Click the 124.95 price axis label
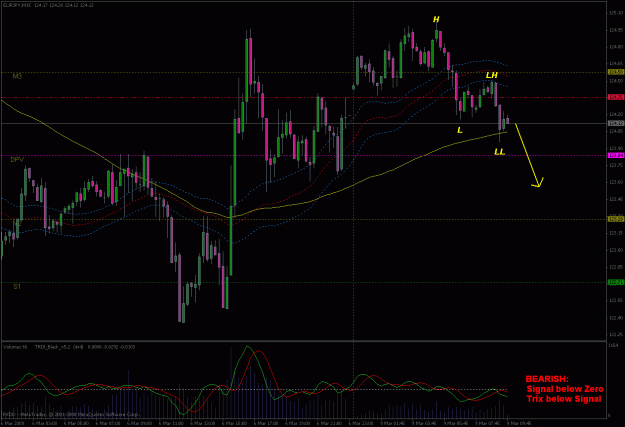This screenshot has height=427, width=625. coord(616,30)
